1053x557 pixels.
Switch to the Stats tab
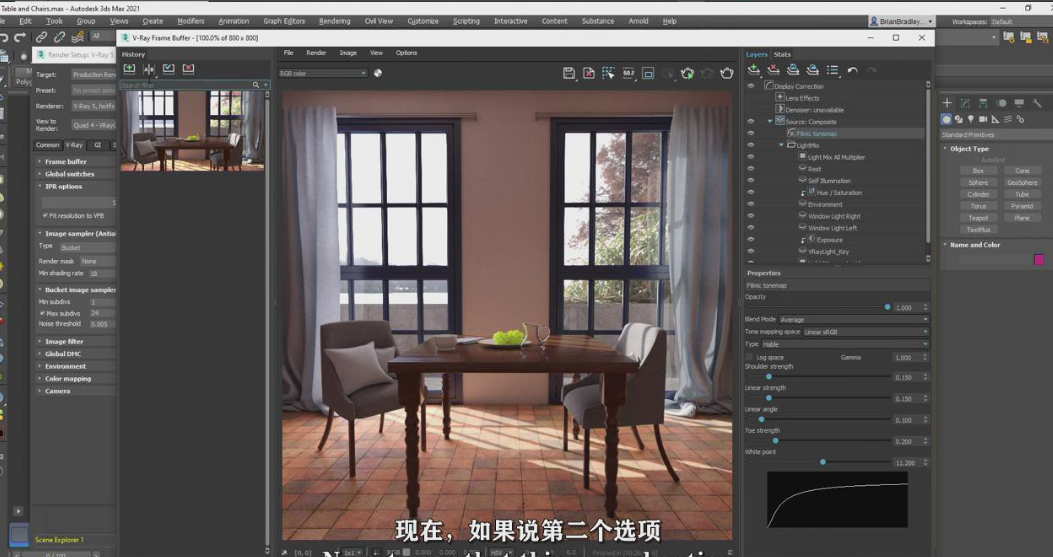(782, 54)
